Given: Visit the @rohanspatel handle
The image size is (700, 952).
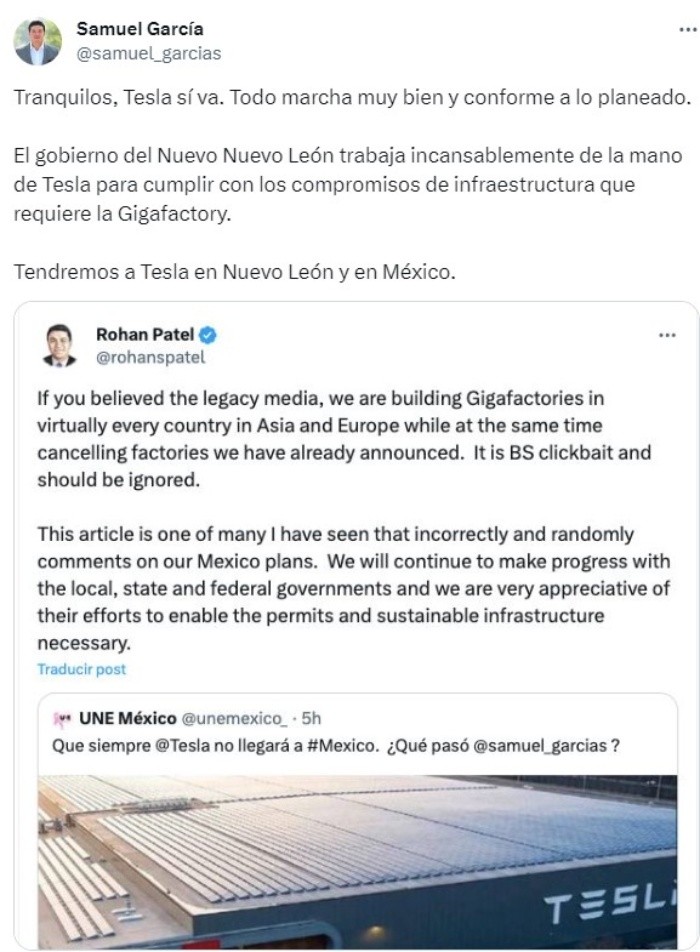Looking at the screenshot, I should [150, 357].
